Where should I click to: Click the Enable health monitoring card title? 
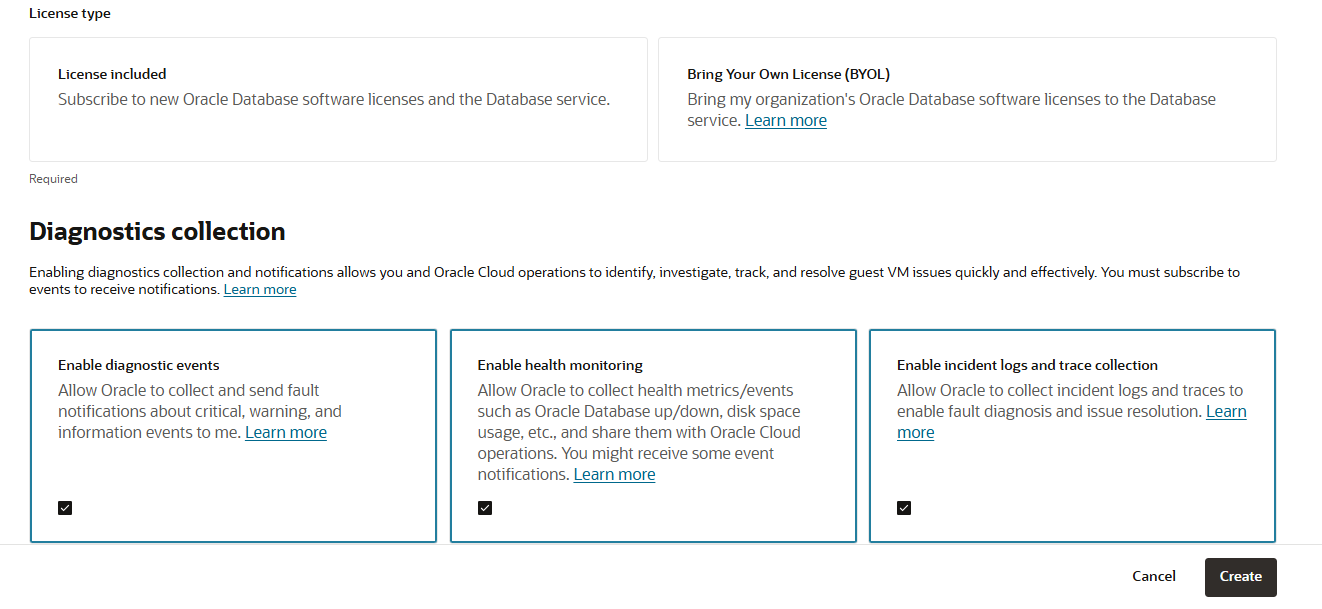coord(559,365)
